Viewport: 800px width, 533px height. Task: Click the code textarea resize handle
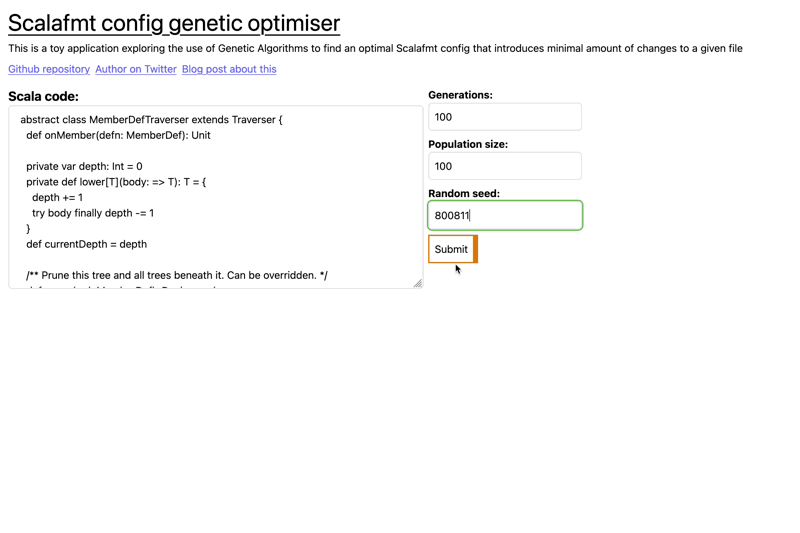pos(417,283)
